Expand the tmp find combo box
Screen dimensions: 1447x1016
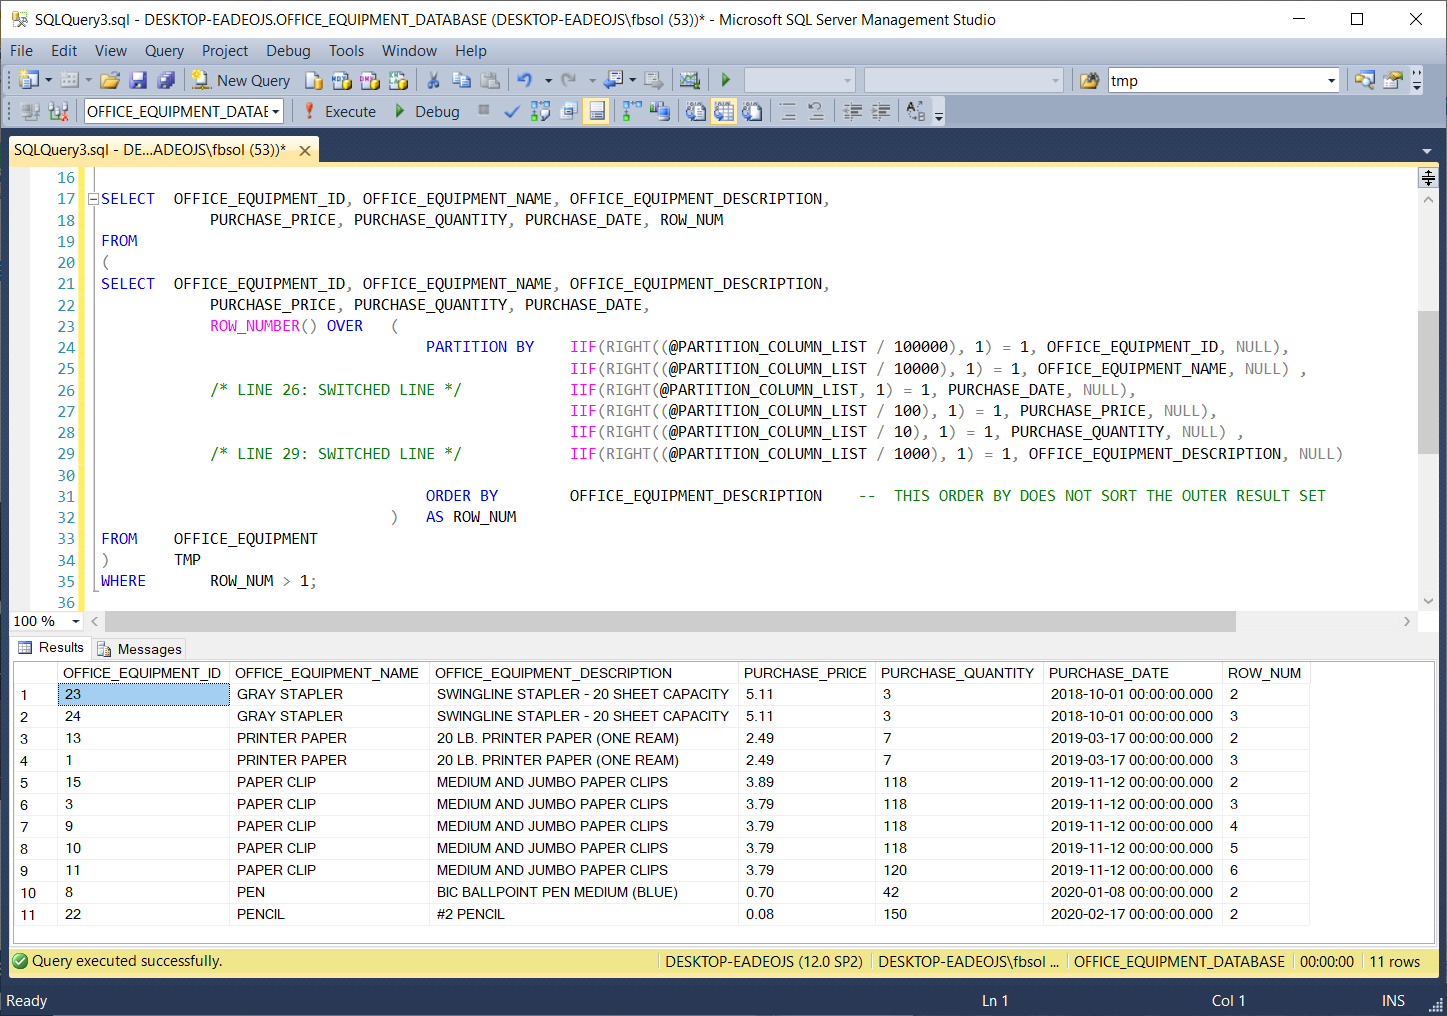click(1331, 81)
